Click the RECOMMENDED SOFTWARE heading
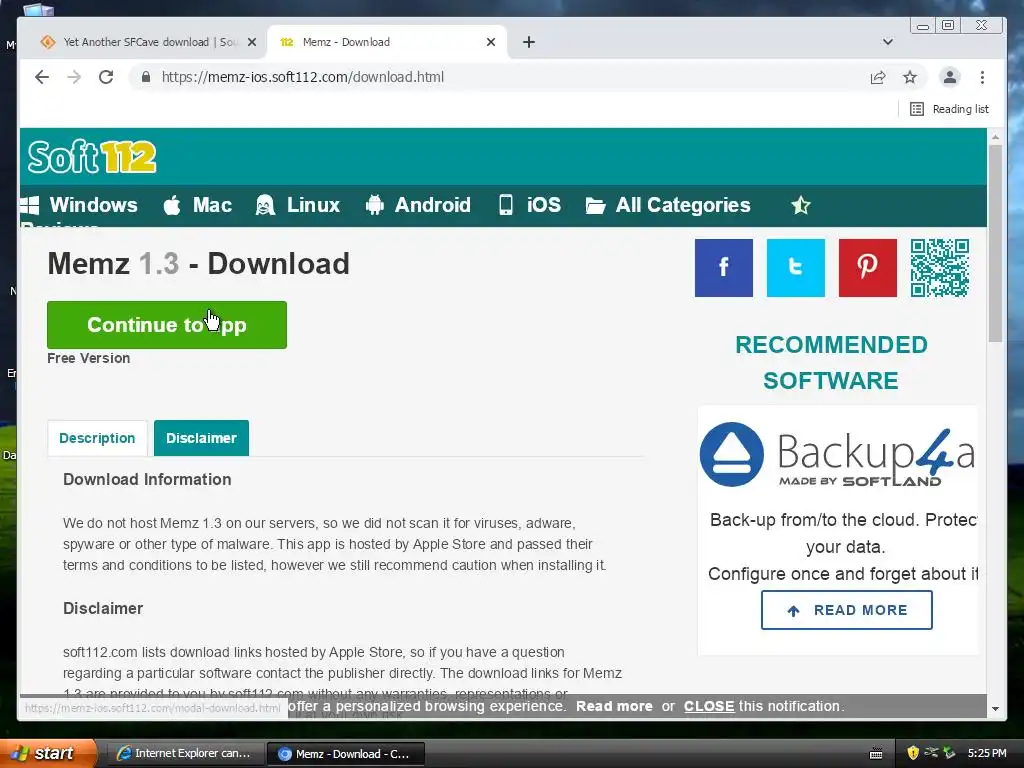 click(831, 362)
